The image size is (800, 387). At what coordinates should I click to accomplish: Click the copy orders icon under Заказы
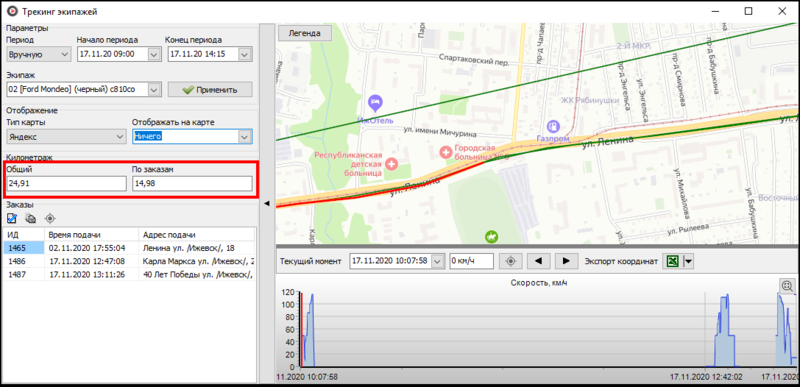(31, 218)
